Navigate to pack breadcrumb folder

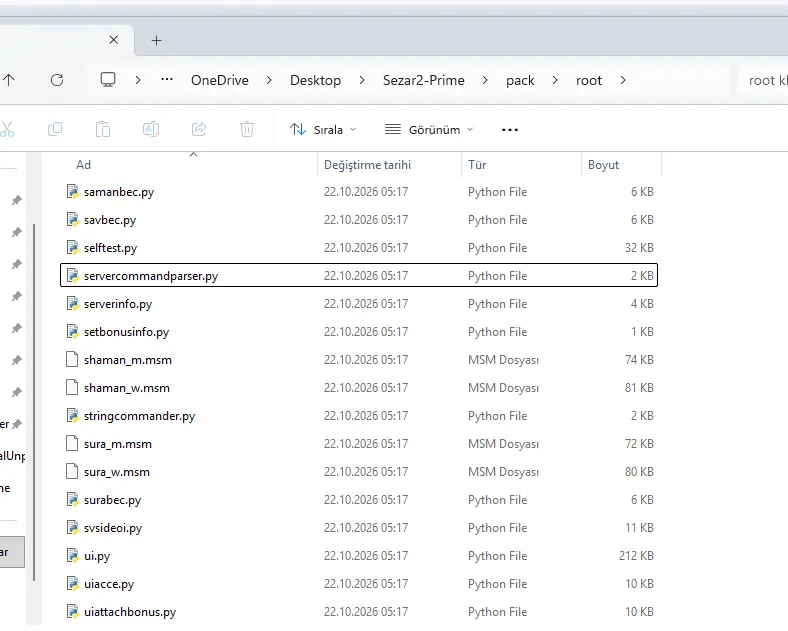[x=520, y=81]
